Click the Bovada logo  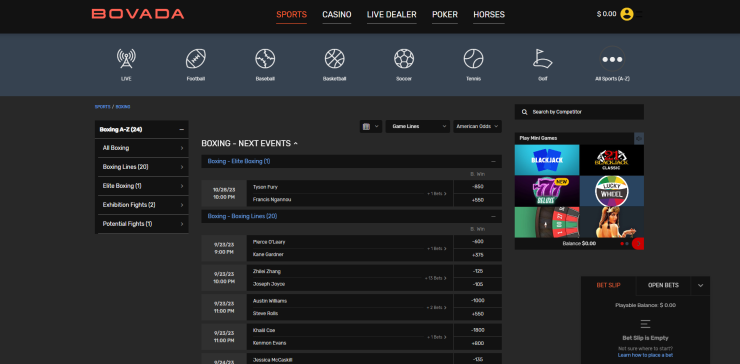138,14
